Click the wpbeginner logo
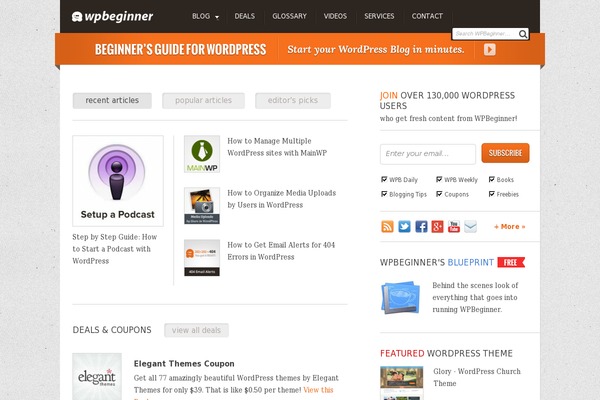Image resolution: width=600 pixels, height=400 pixels. (112, 16)
